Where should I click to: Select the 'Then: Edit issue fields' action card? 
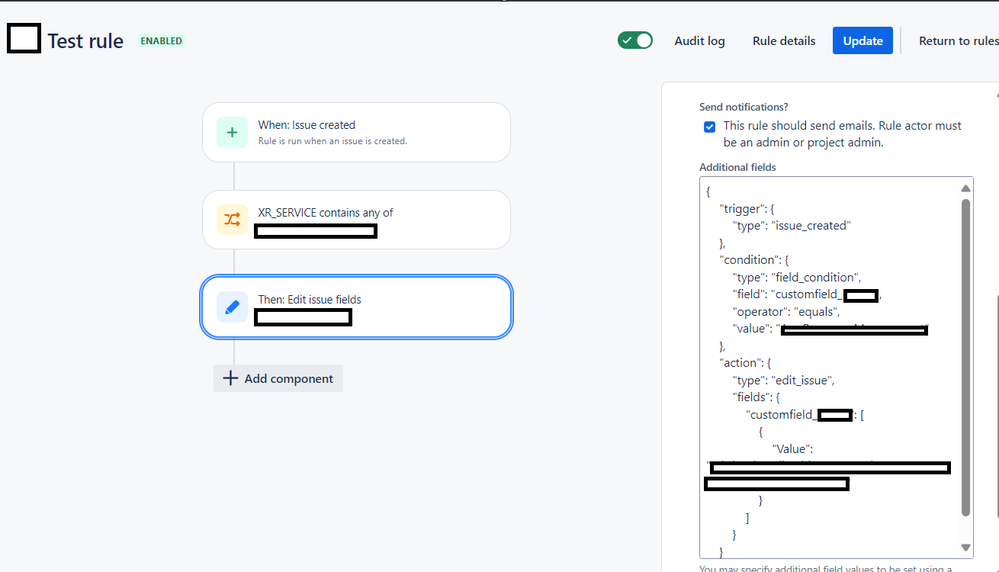pos(356,307)
